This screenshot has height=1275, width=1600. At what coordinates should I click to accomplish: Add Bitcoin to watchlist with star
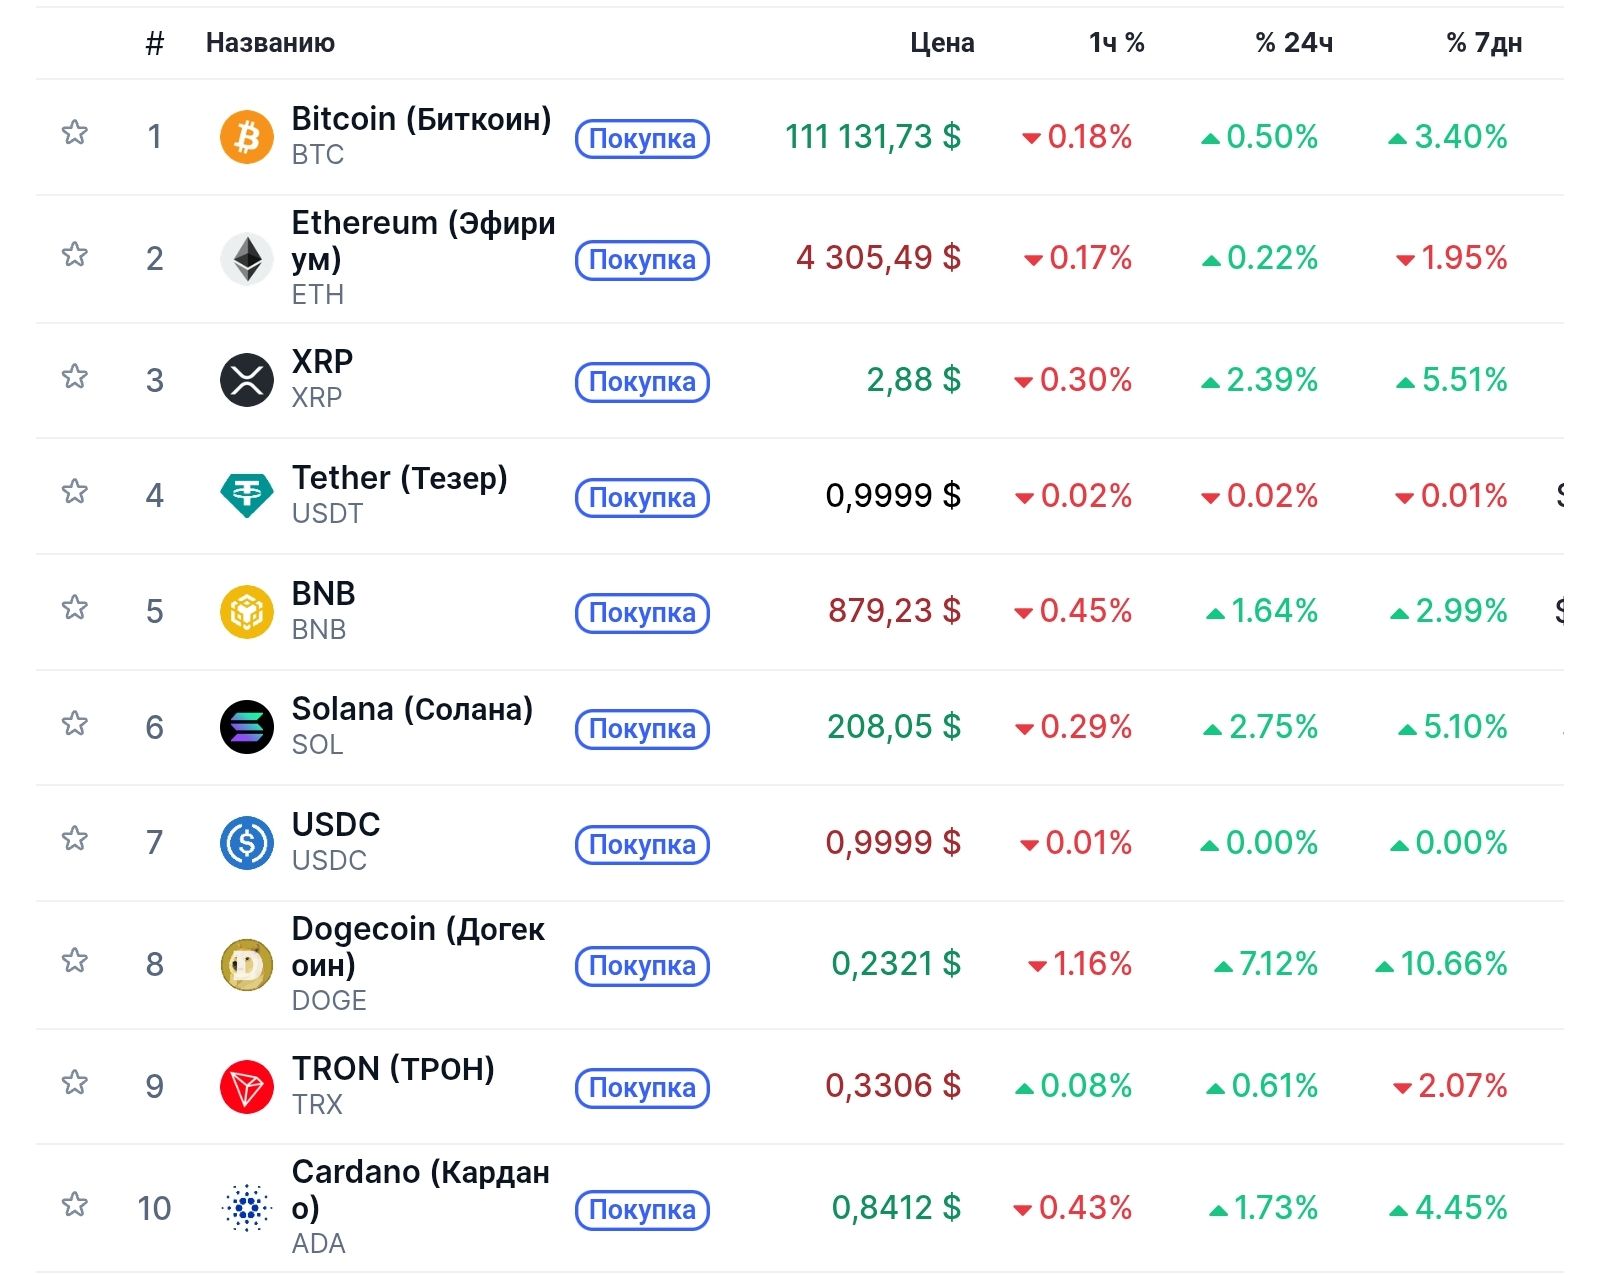(x=75, y=133)
